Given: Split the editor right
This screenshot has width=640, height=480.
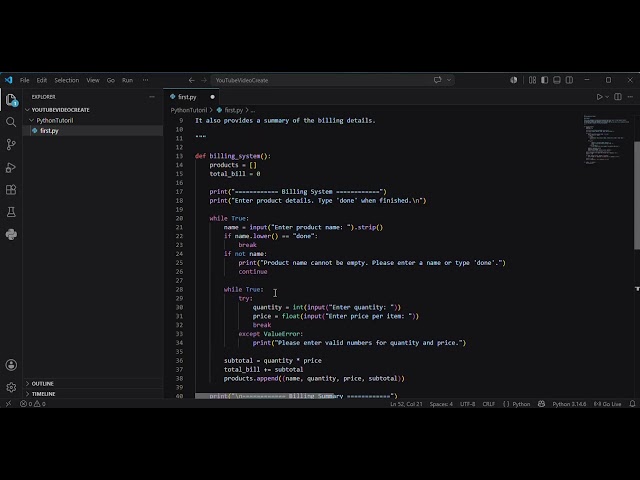Looking at the screenshot, I should (x=618, y=97).
